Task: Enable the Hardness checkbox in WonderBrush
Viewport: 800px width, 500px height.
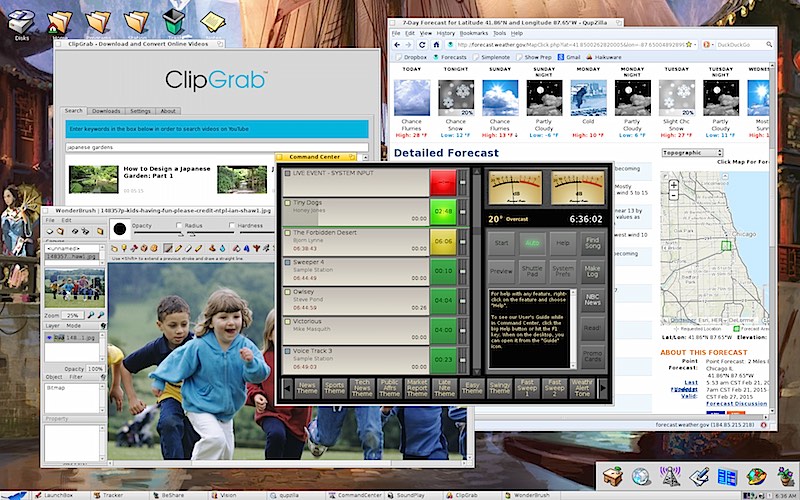Action: coord(232,226)
